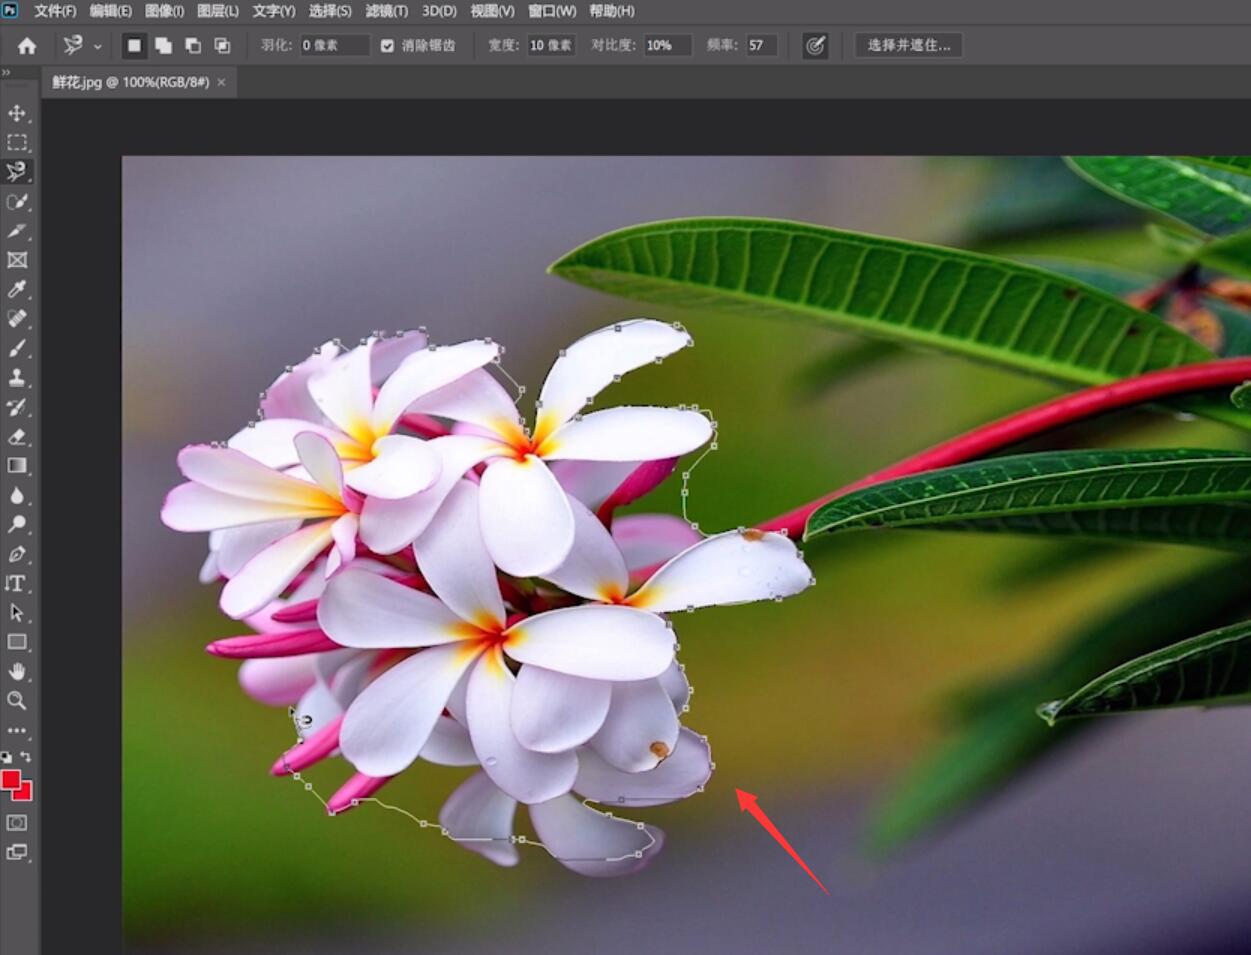The image size is (1251, 955).
Task: Select the Quick Selection tool
Action: 17,201
